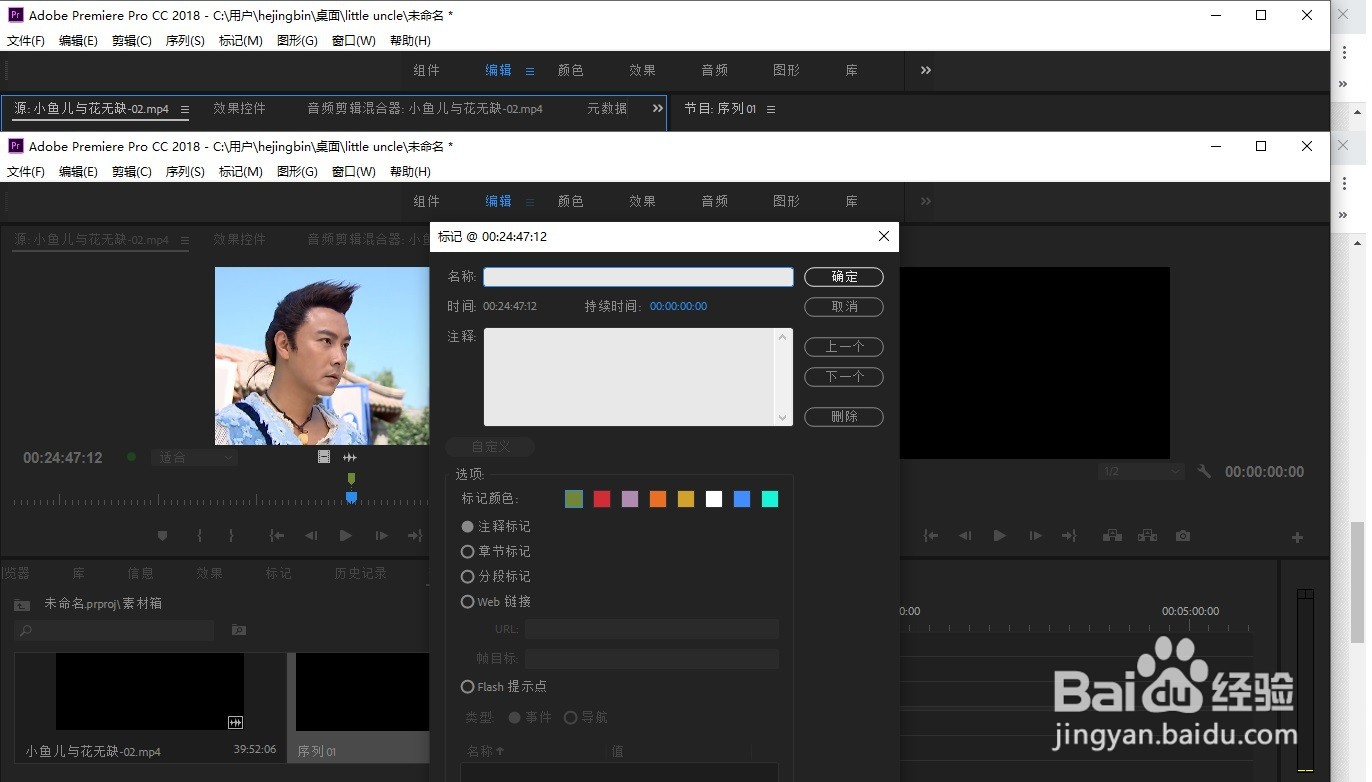Click the 名称 input field in marker dialog

(637, 277)
